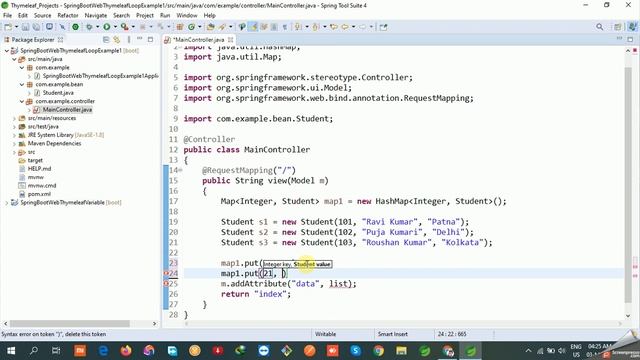
Task: Click the Open Type toolbar icon
Action: coord(211,27)
